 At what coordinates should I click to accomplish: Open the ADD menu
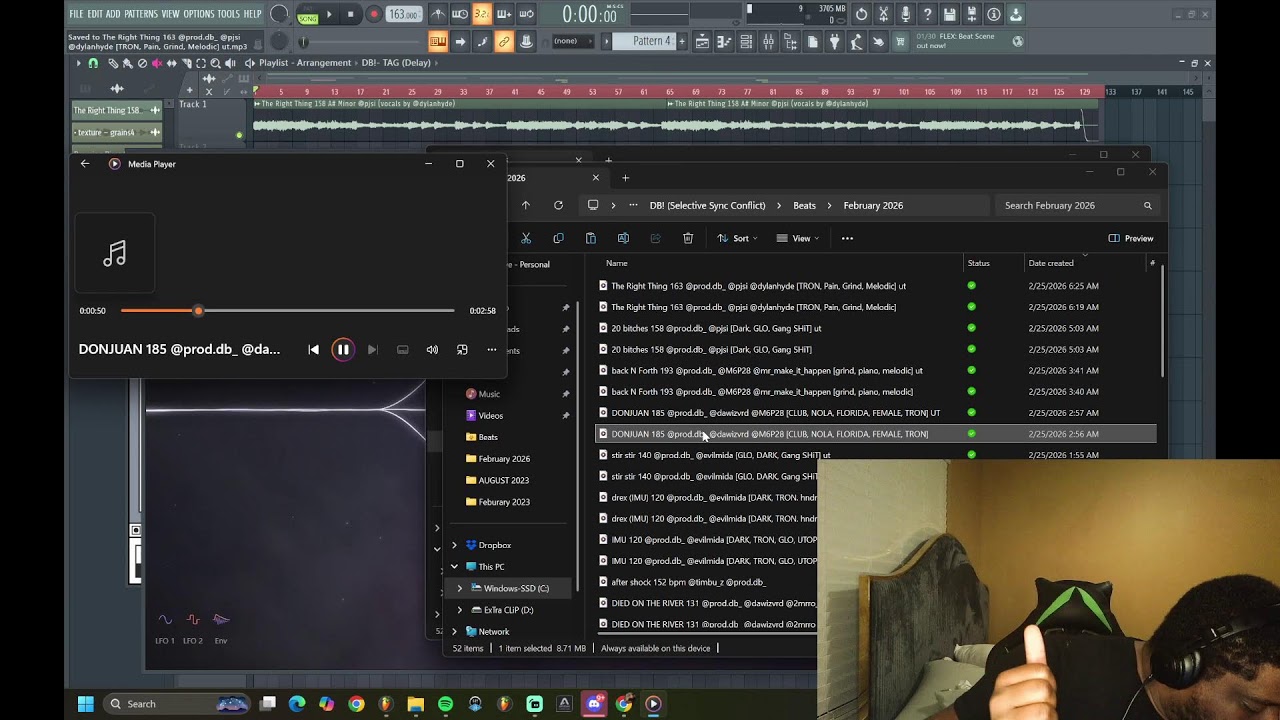tap(113, 14)
